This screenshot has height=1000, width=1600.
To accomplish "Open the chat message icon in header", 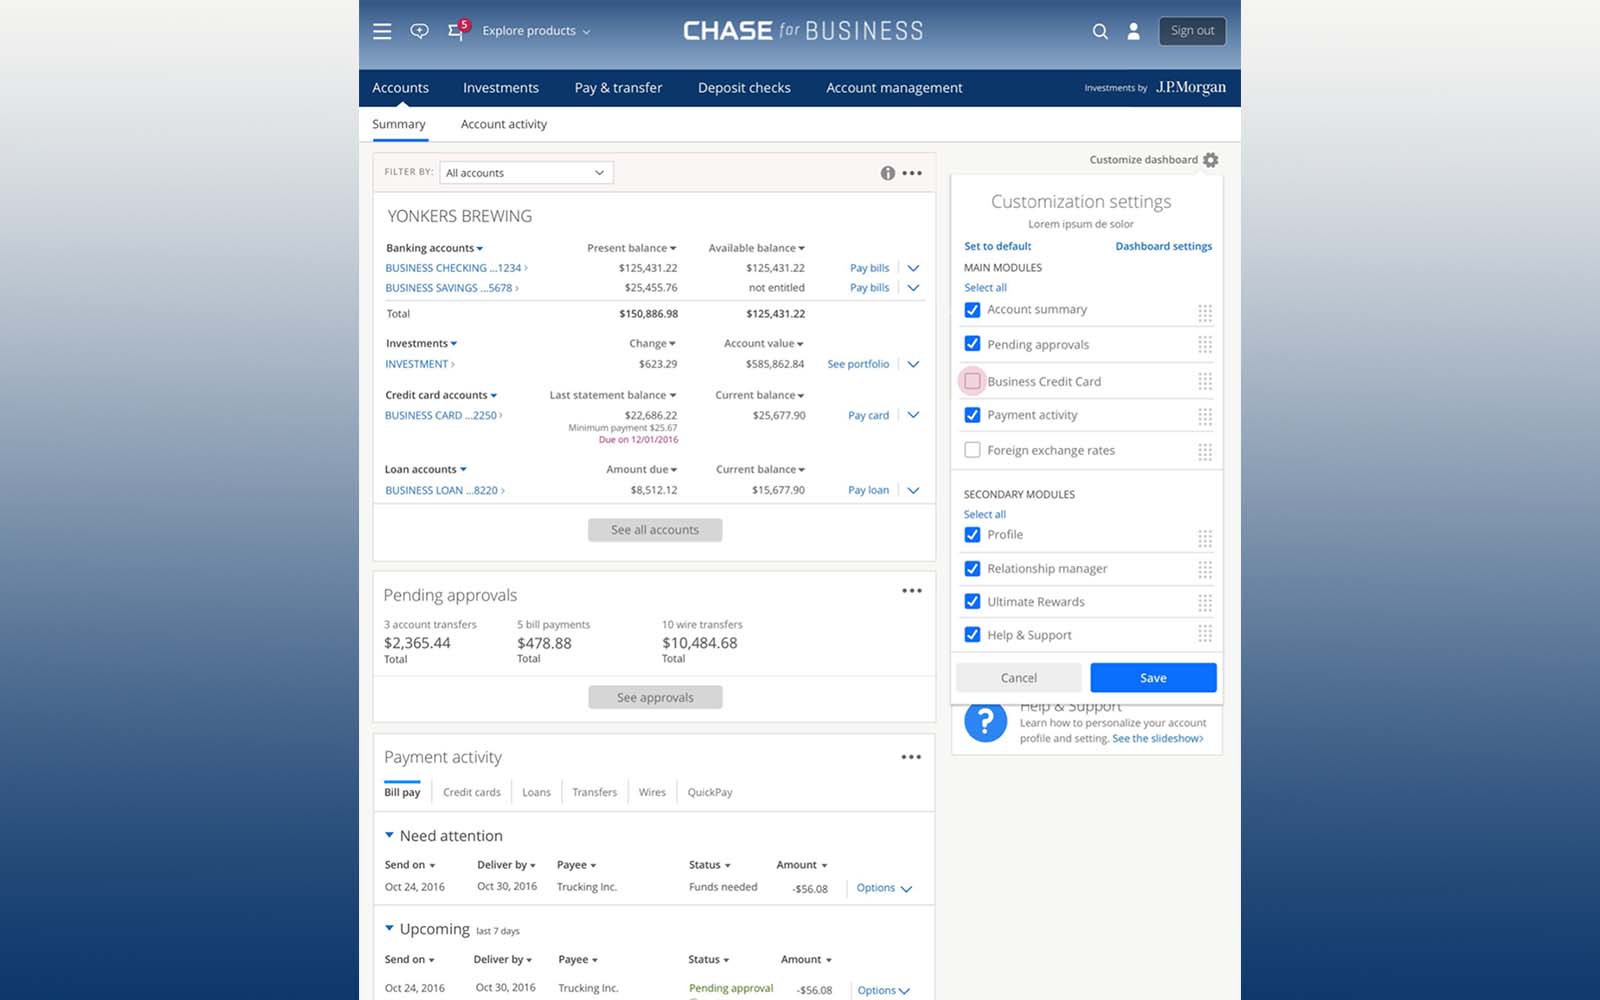I will [x=419, y=31].
